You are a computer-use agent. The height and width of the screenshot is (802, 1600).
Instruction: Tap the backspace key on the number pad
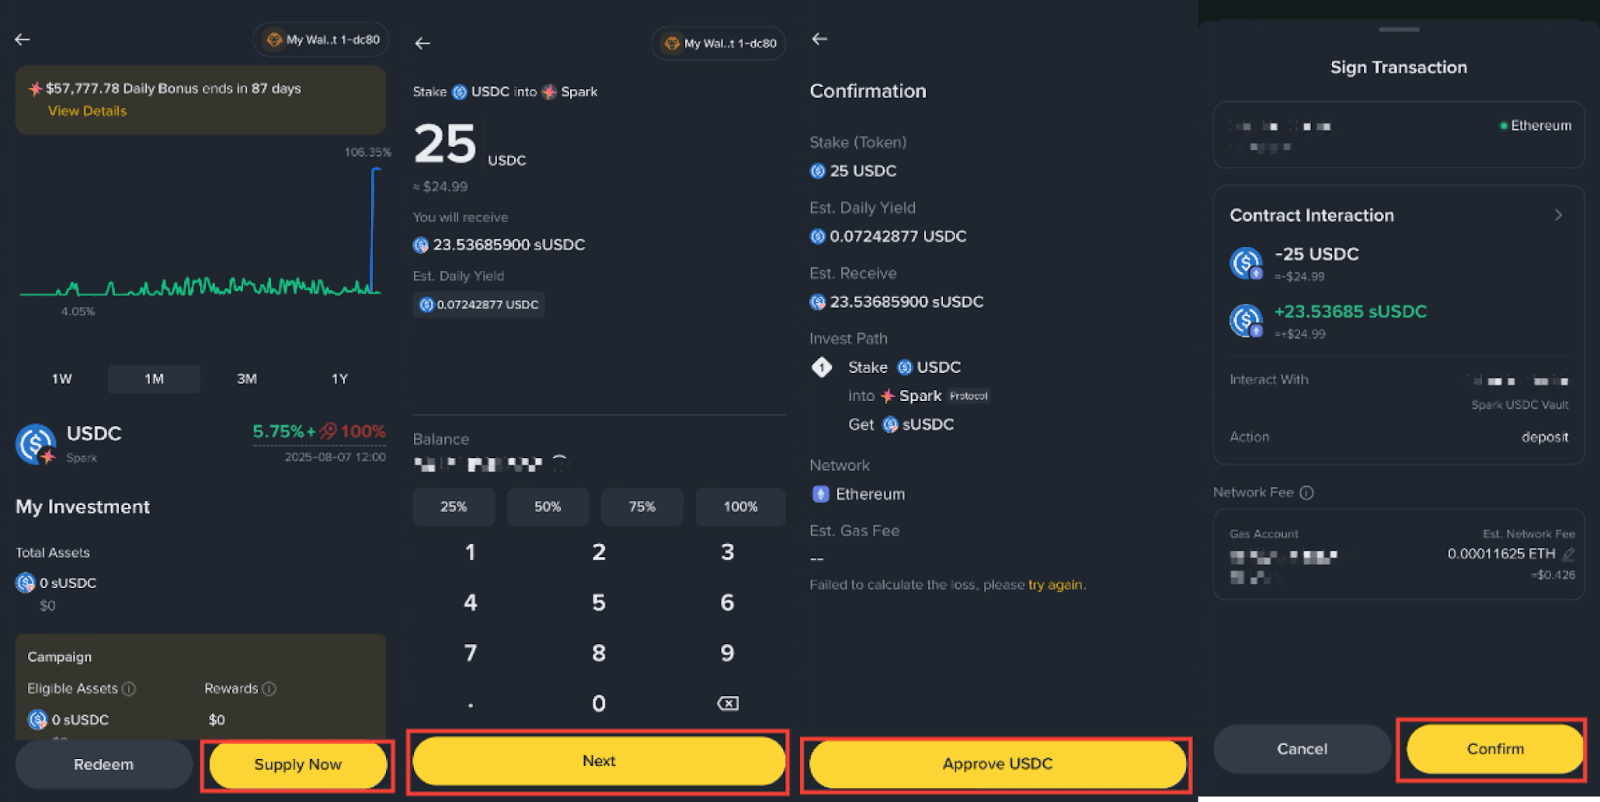click(728, 704)
